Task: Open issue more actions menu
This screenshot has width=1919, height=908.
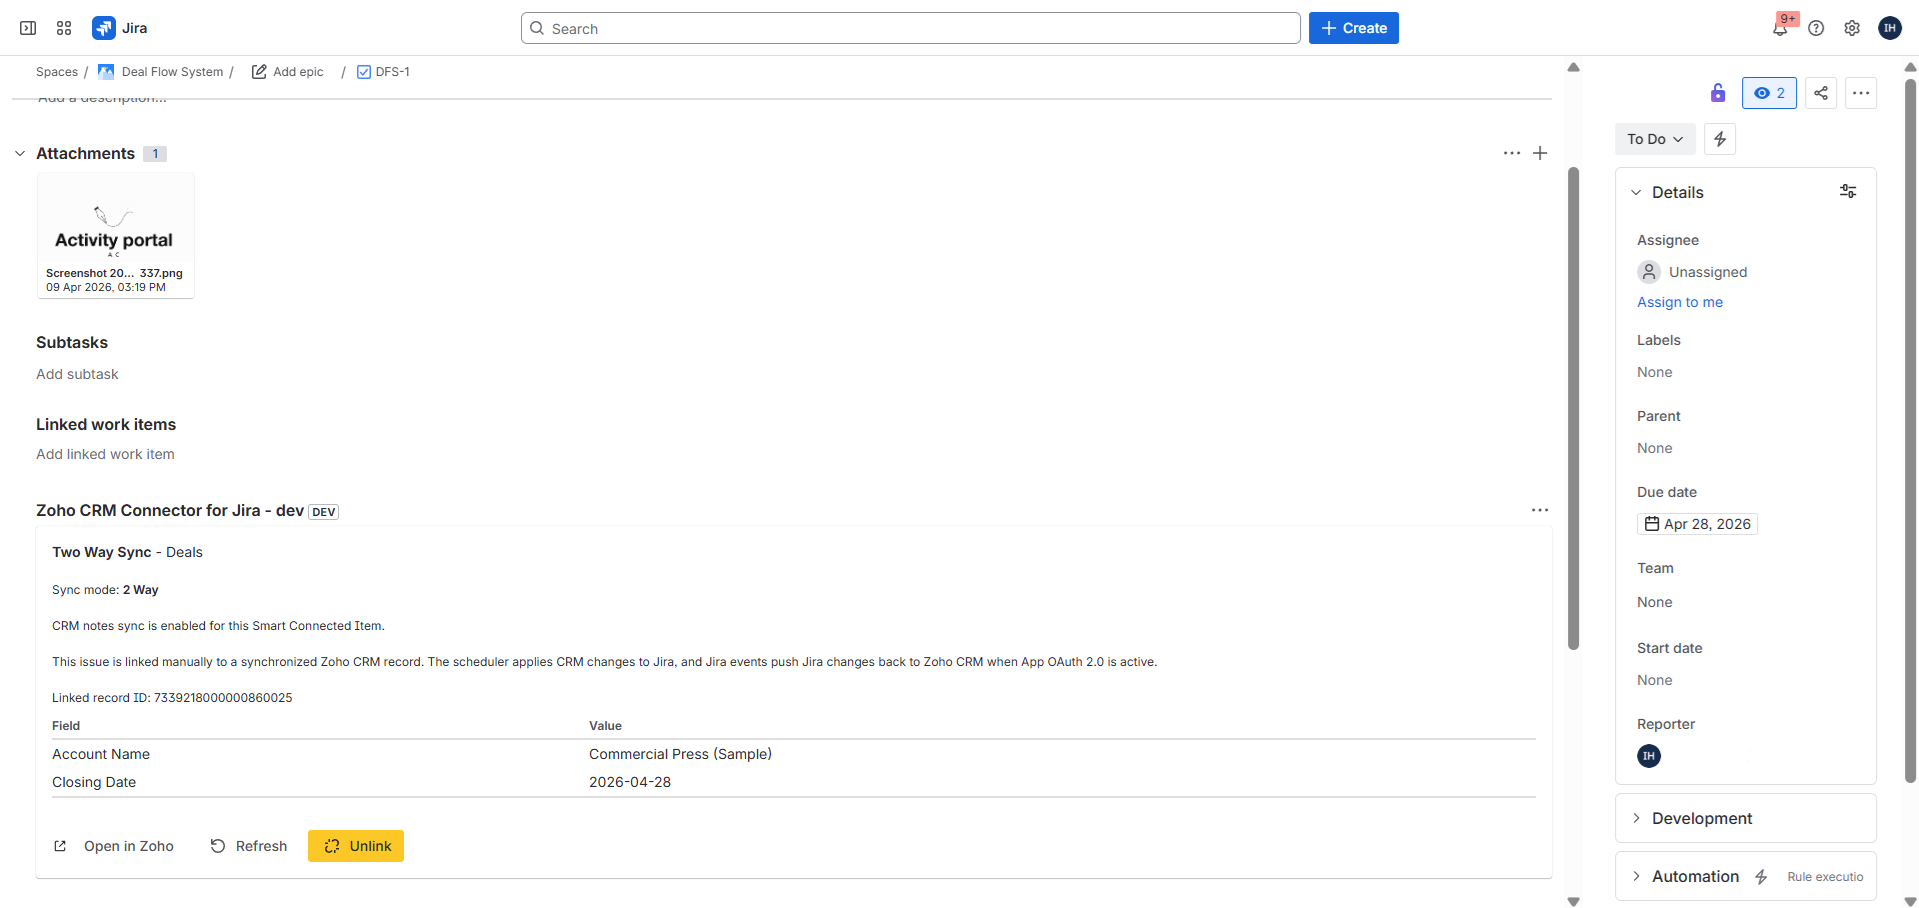Action: (1861, 93)
